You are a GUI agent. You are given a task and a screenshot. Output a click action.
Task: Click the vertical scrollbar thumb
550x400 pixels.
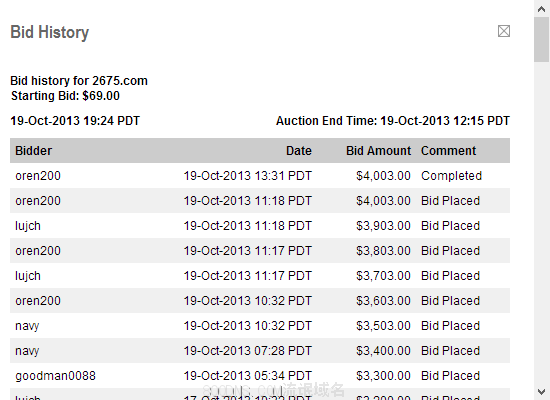click(x=542, y=40)
